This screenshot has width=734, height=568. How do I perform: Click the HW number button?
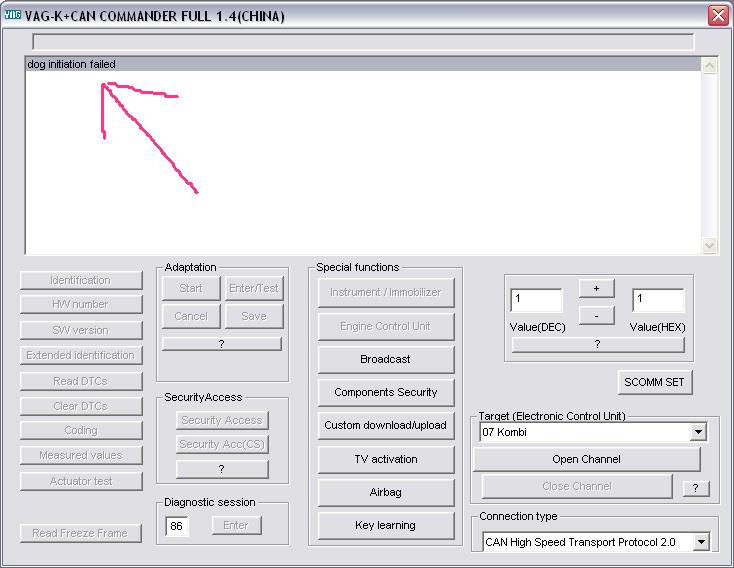coord(81,304)
